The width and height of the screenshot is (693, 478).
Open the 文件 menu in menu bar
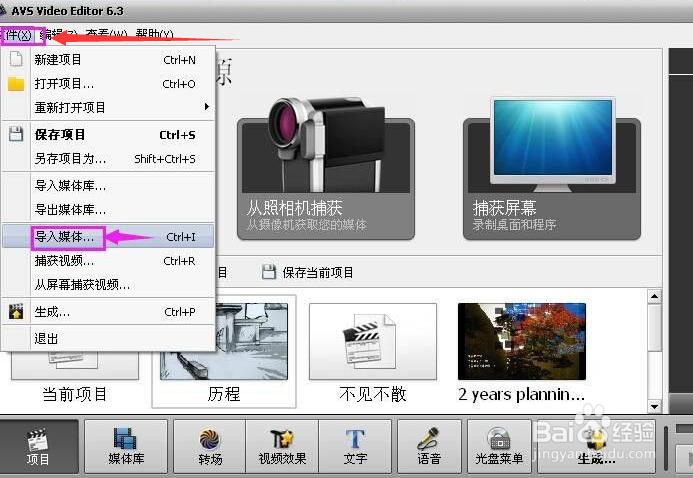tap(18, 35)
